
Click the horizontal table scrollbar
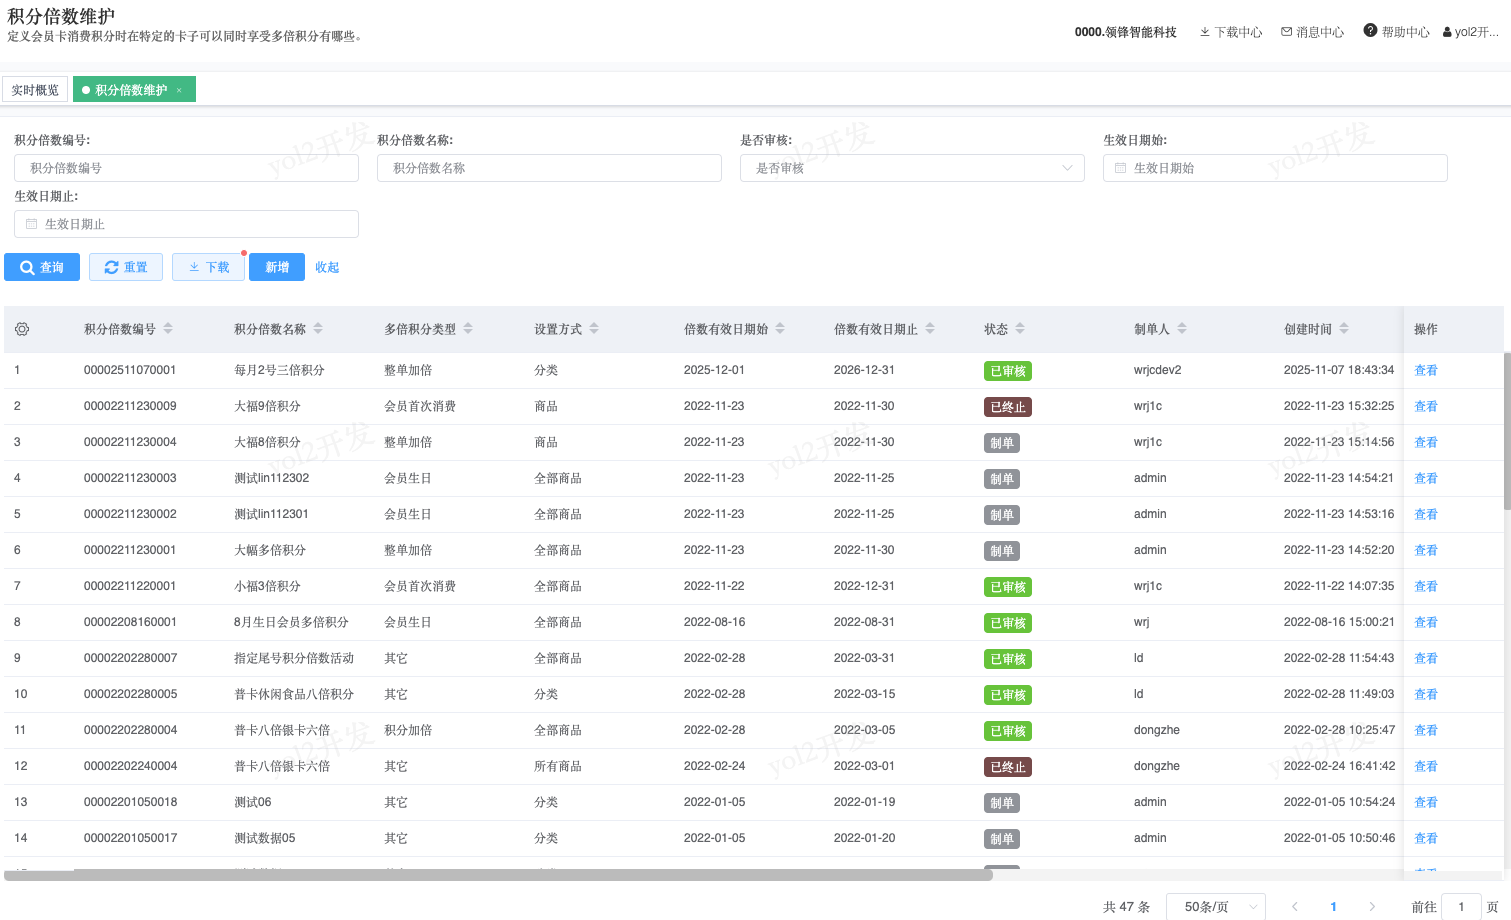[x=498, y=875]
